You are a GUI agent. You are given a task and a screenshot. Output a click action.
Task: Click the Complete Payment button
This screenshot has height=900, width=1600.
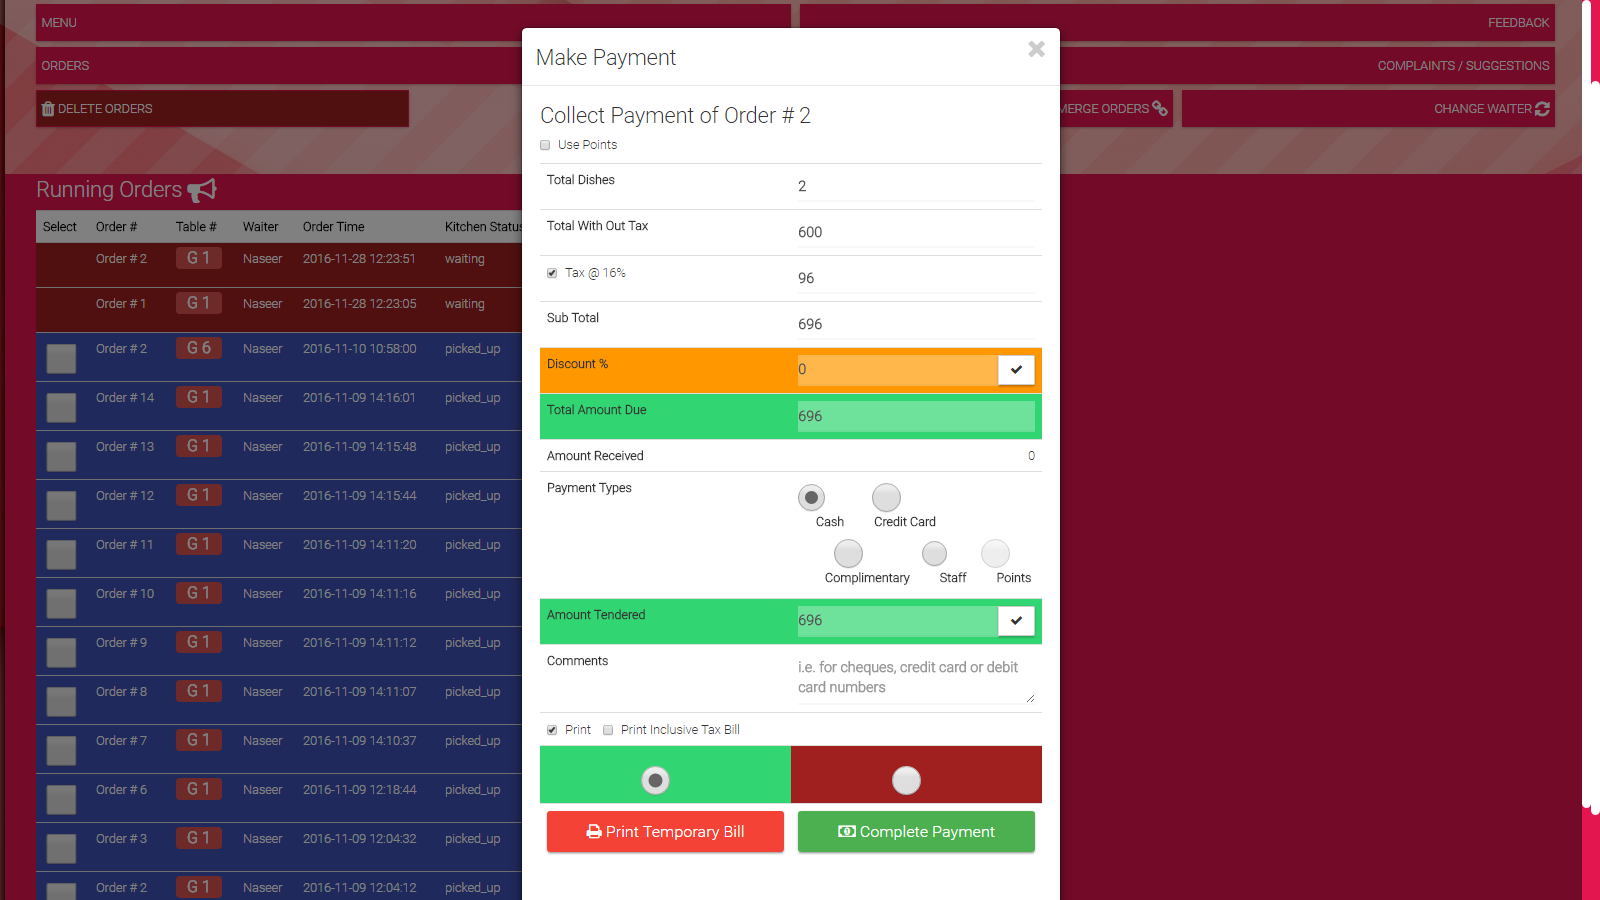coord(916,832)
